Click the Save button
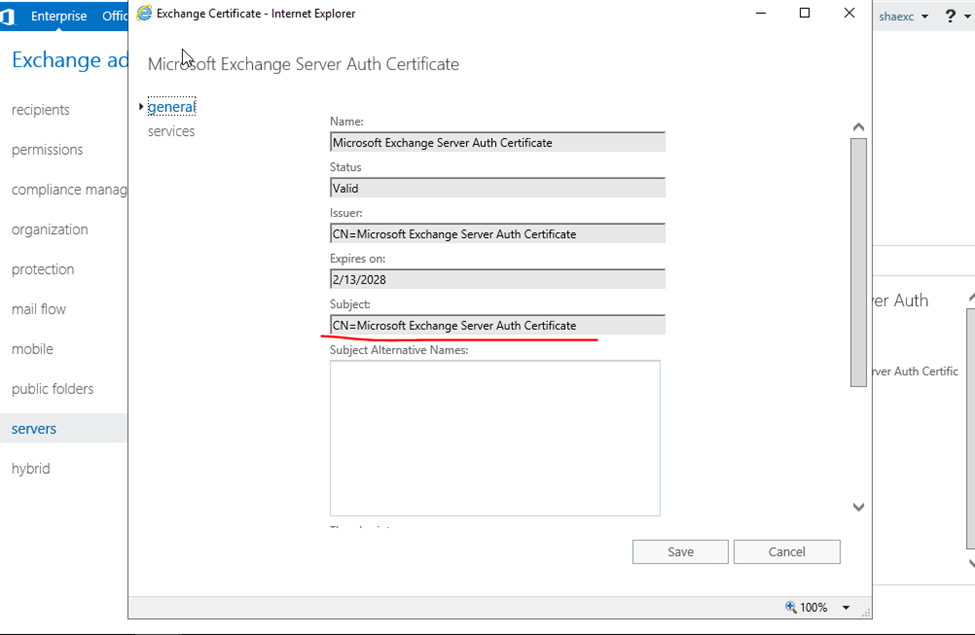 pos(680,552)
